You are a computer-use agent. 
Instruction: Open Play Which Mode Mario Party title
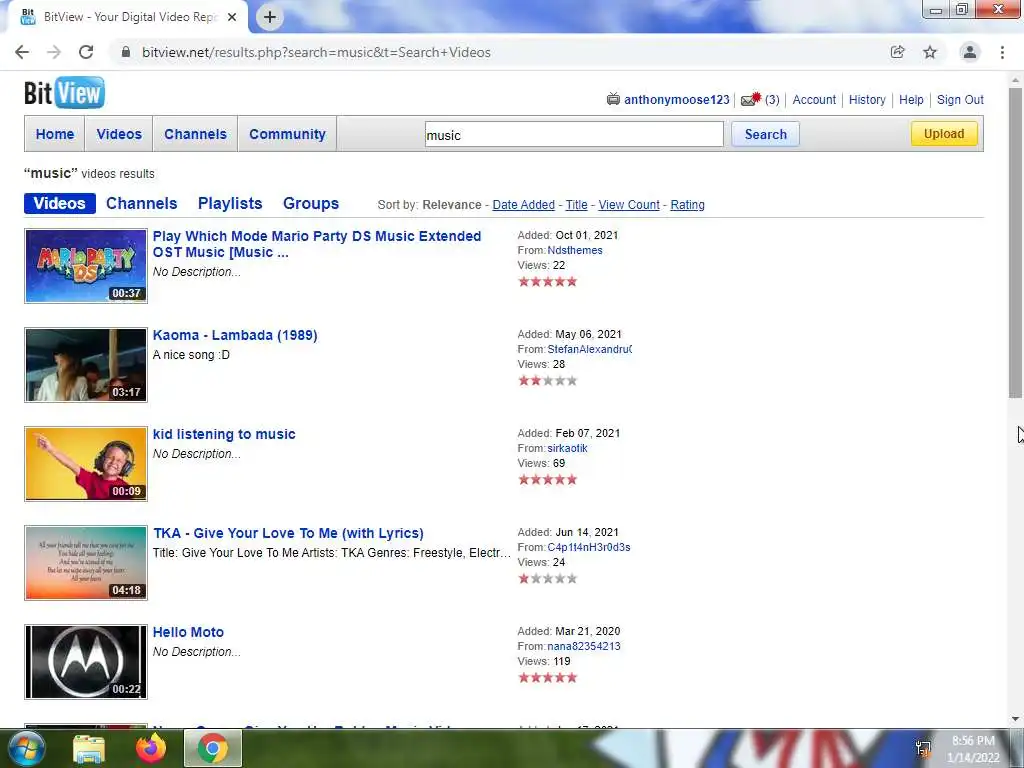[x=317, y=244]
